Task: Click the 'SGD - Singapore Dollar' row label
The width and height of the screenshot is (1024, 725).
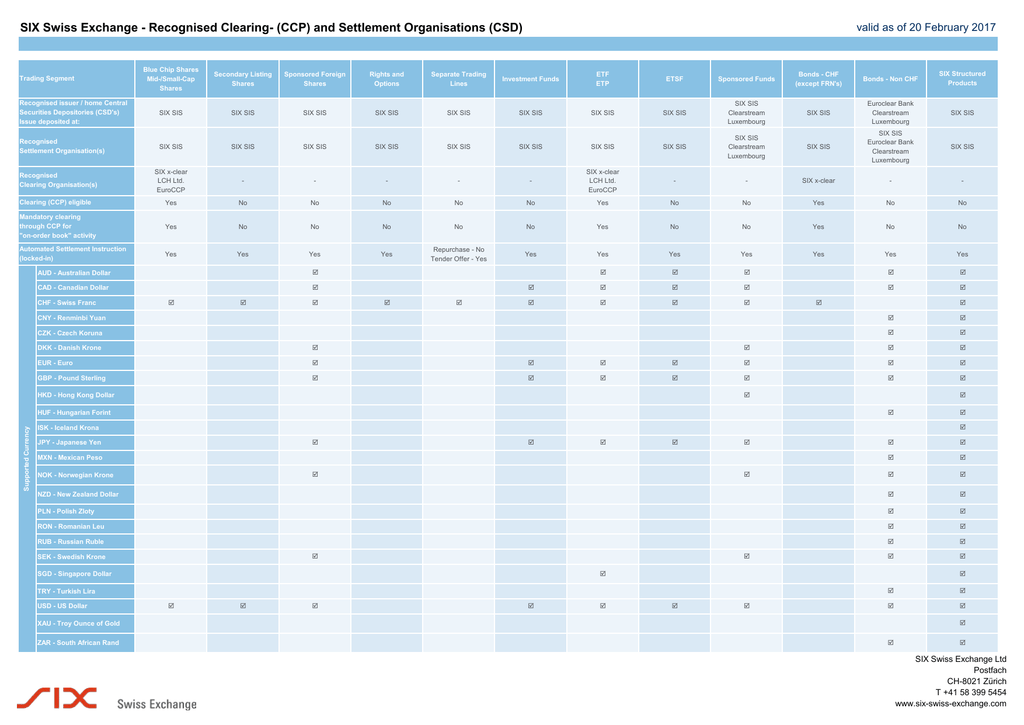Action: (86, 573)
